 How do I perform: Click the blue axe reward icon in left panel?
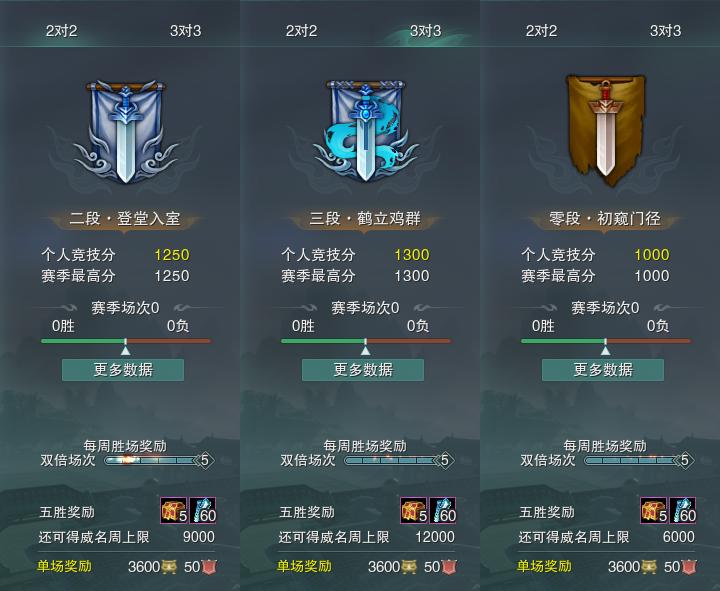click(202, 510)
